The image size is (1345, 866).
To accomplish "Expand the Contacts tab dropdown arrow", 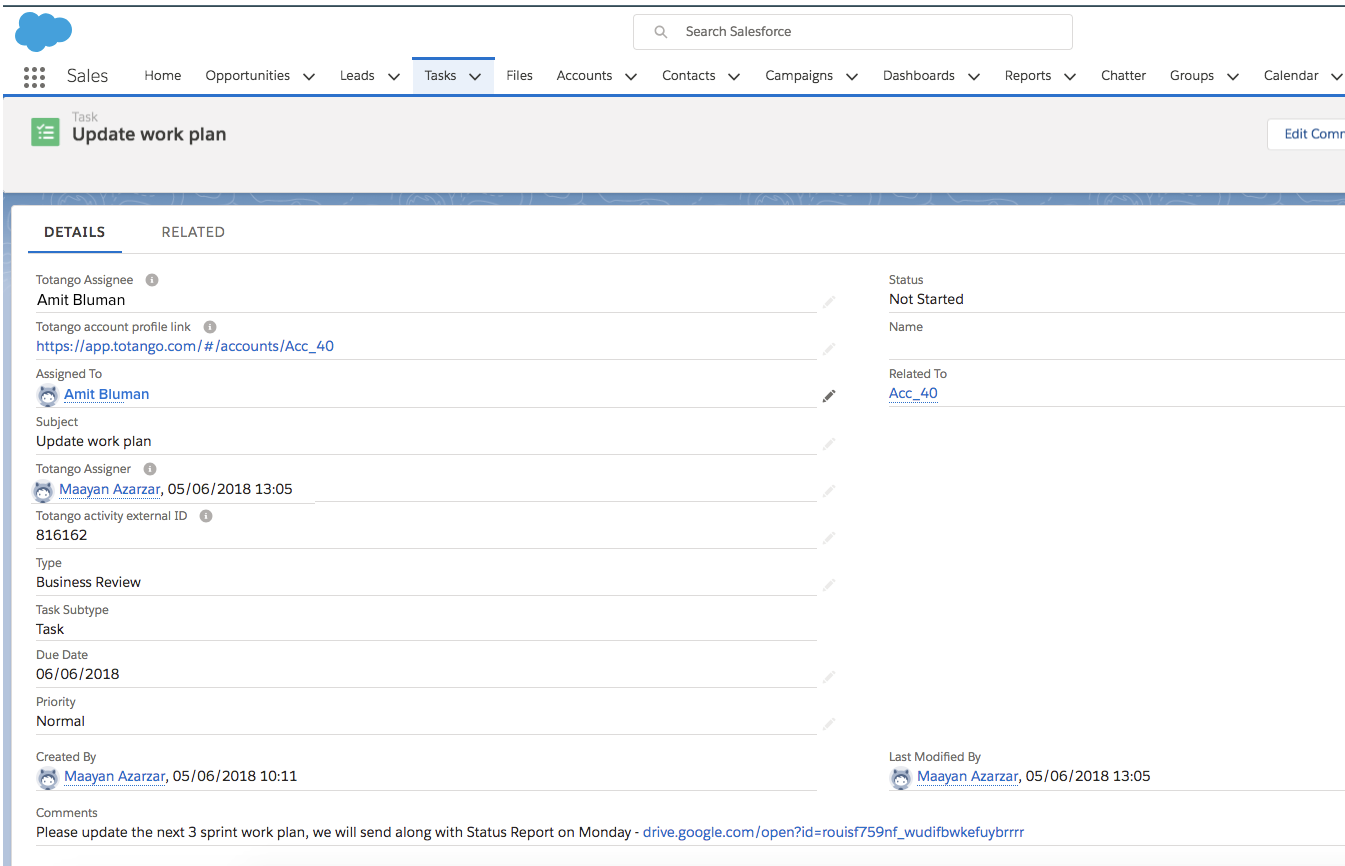I will click(x=734, y=76).
